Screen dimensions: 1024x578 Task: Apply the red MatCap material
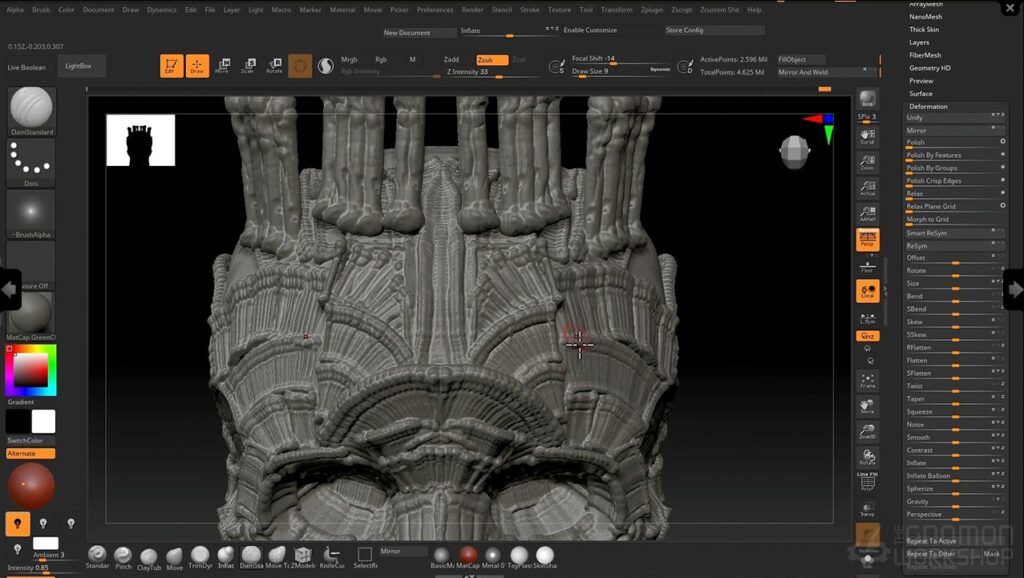[468, 556]
